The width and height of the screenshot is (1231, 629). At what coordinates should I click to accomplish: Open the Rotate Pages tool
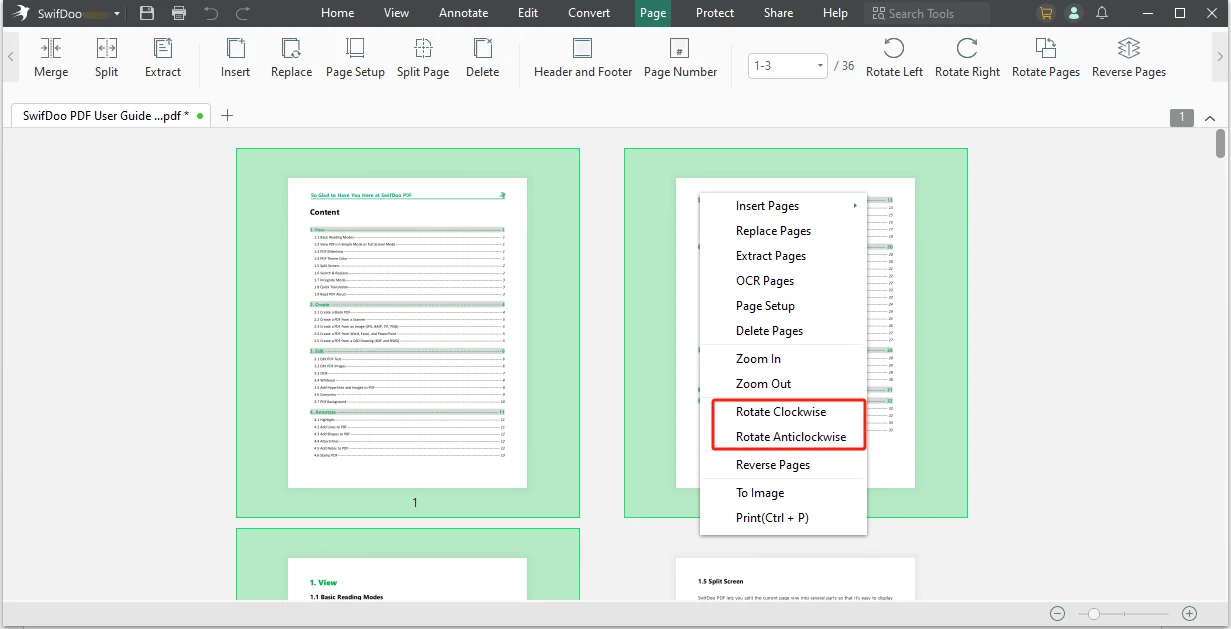(1046, 58)
